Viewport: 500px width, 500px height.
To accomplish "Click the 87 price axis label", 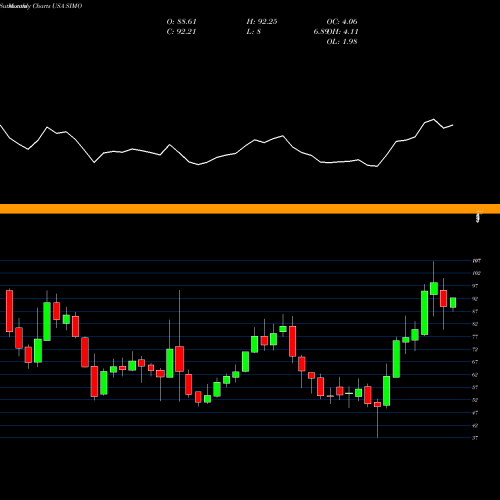I will click(x=475, y=311).
